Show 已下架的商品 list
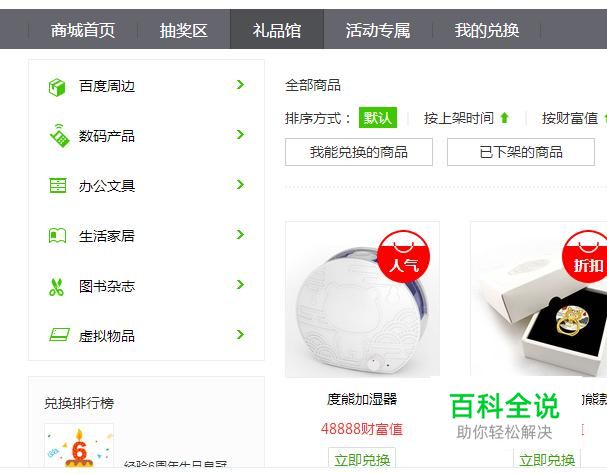This screenshot has width=607, height=474. (521, 152)
